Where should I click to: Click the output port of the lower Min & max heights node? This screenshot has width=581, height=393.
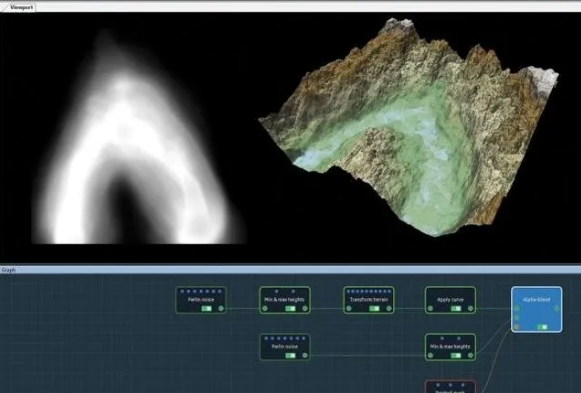coord(471,356)
